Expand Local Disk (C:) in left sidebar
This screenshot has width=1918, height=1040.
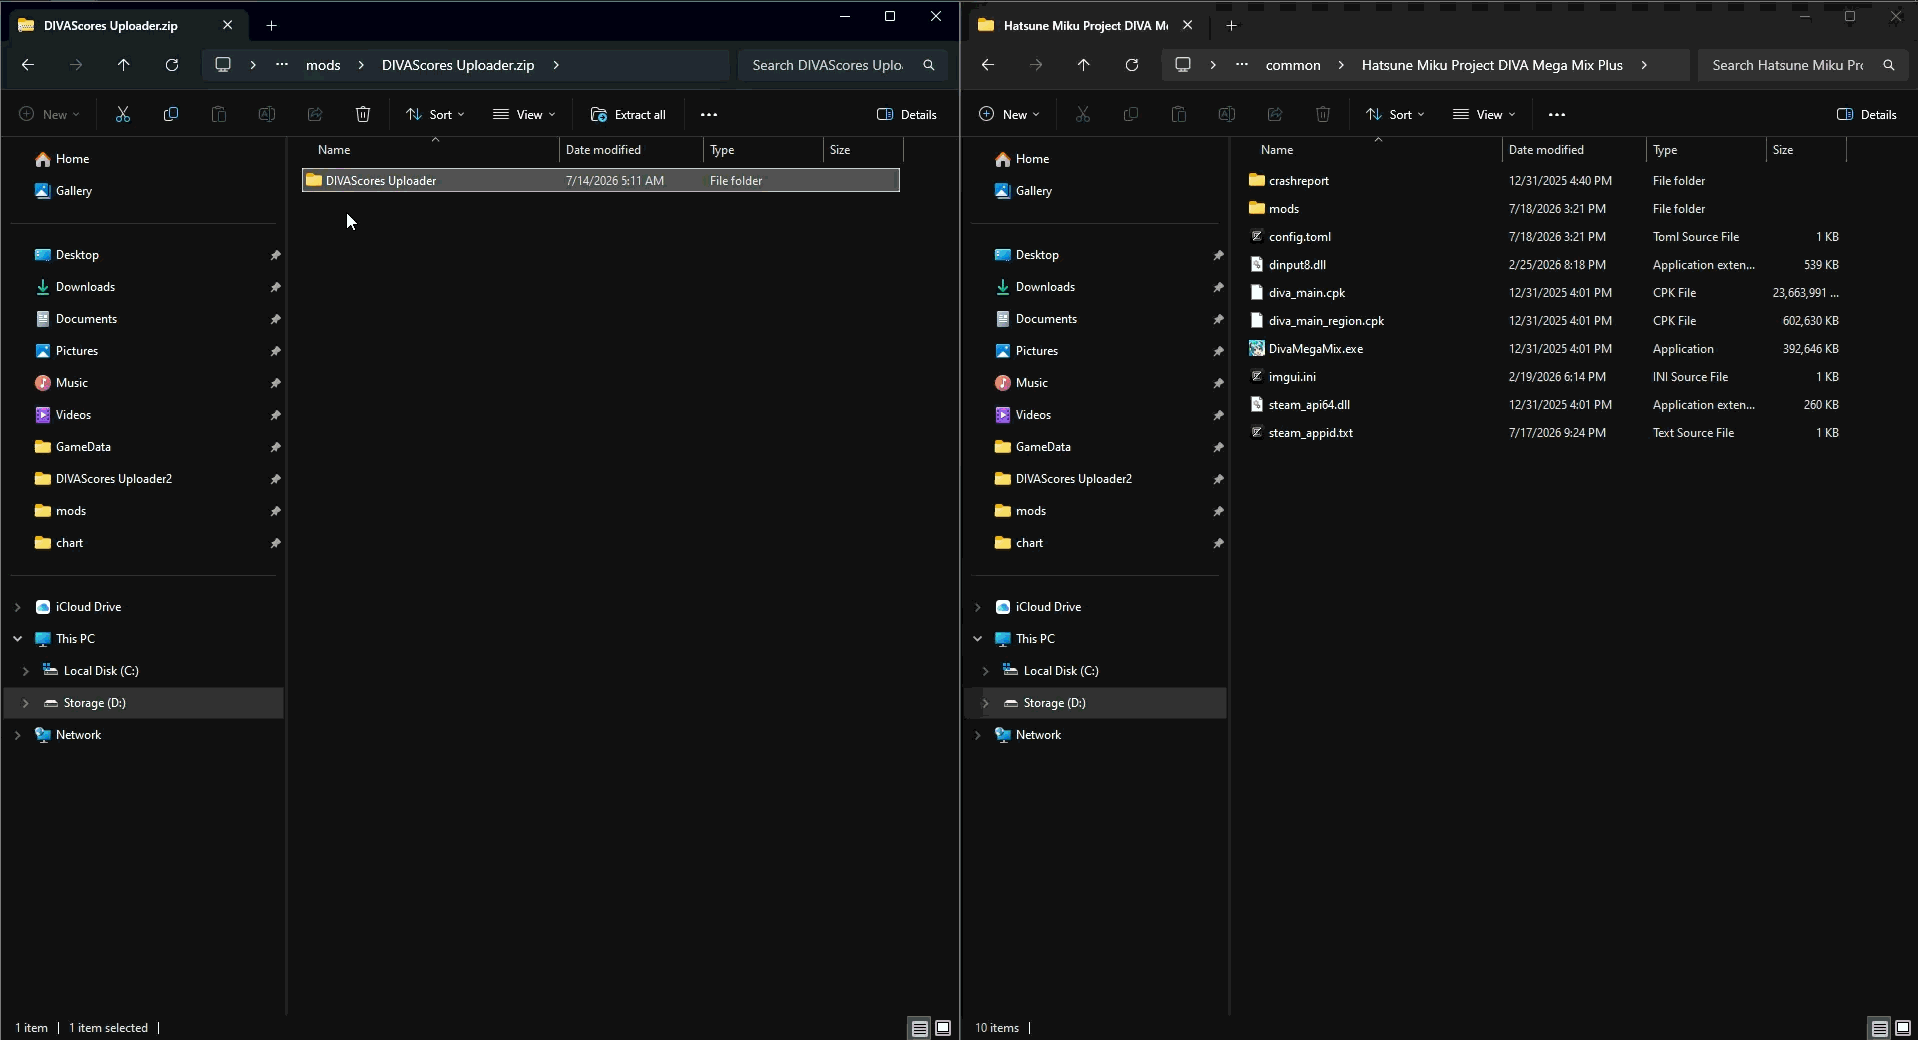[25, 671]
